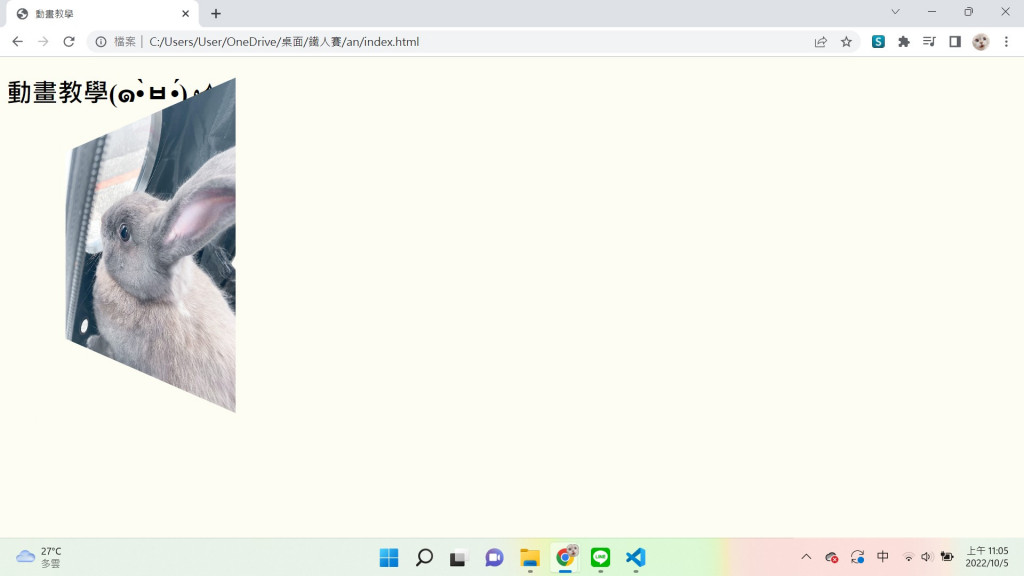Open Task View from taskbar
The height and width of the screenshot is (576, 1024).
tap(459, 558)
